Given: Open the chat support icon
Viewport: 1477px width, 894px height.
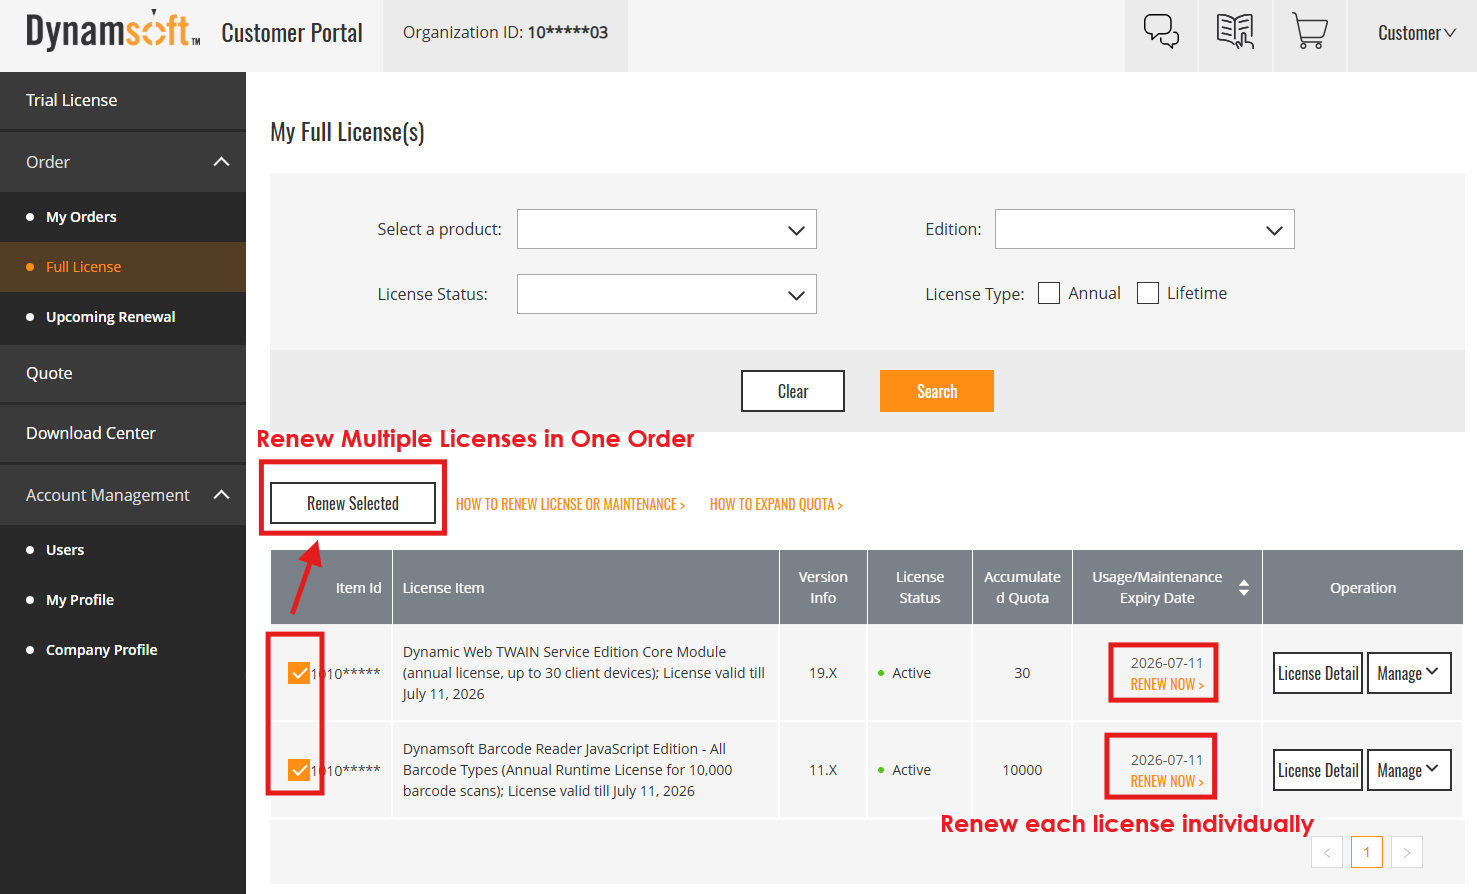Looking at the screenshot, I should point(1160,32).
